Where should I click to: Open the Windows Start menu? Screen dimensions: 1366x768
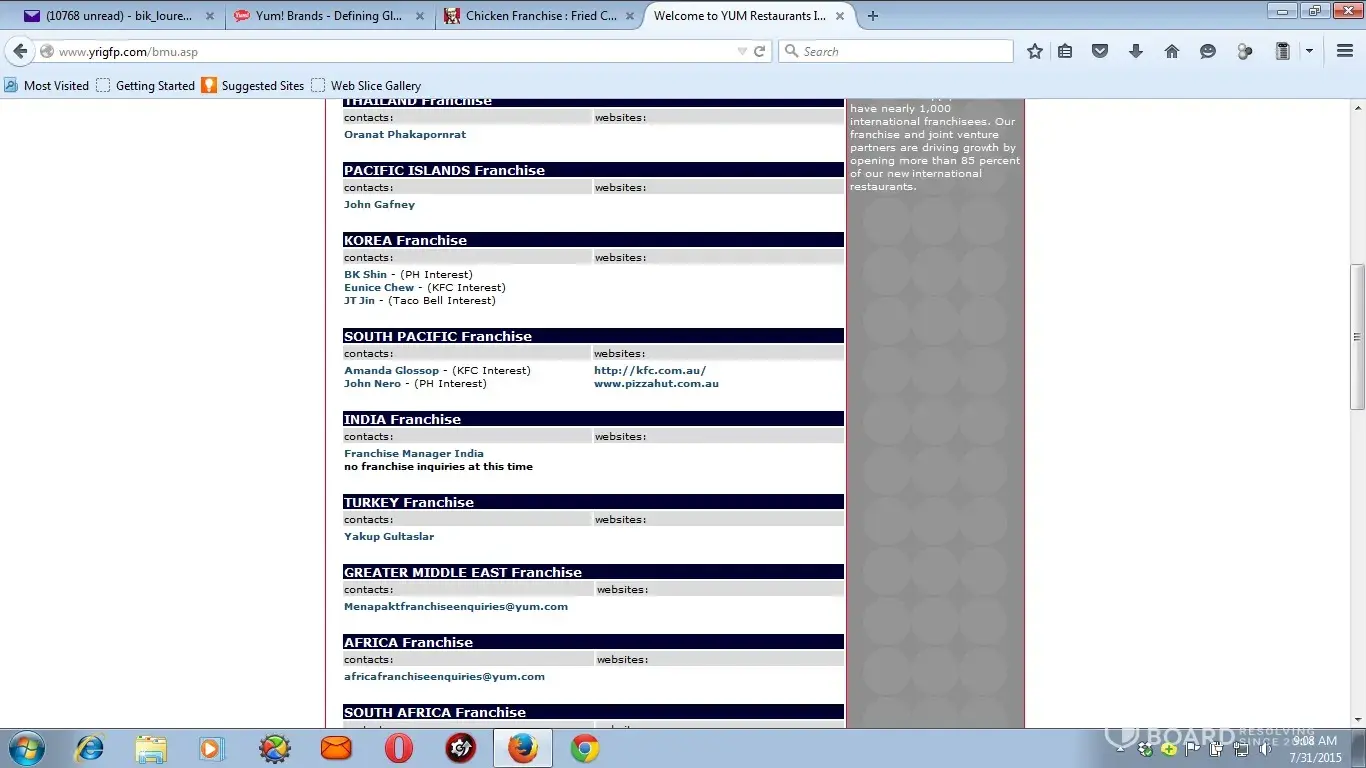coord(27,748)
